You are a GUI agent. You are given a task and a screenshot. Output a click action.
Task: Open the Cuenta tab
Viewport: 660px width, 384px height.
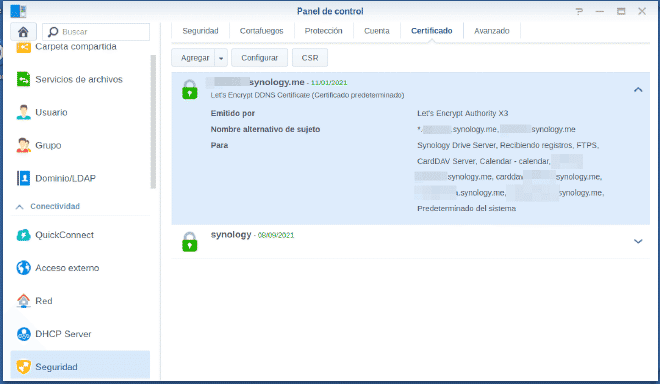[x=377, y=31]
